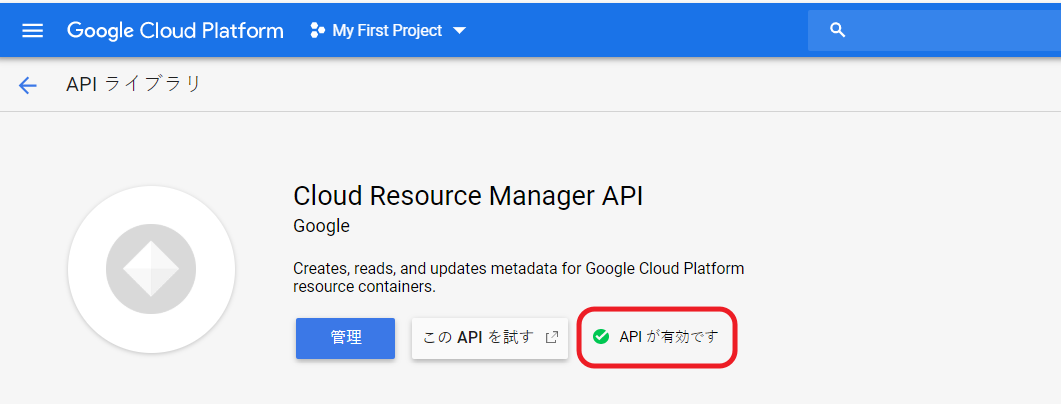Click the この API を試す button
Image resolution: width=1061 pixels, height=414 pixels.
[478, 338]
